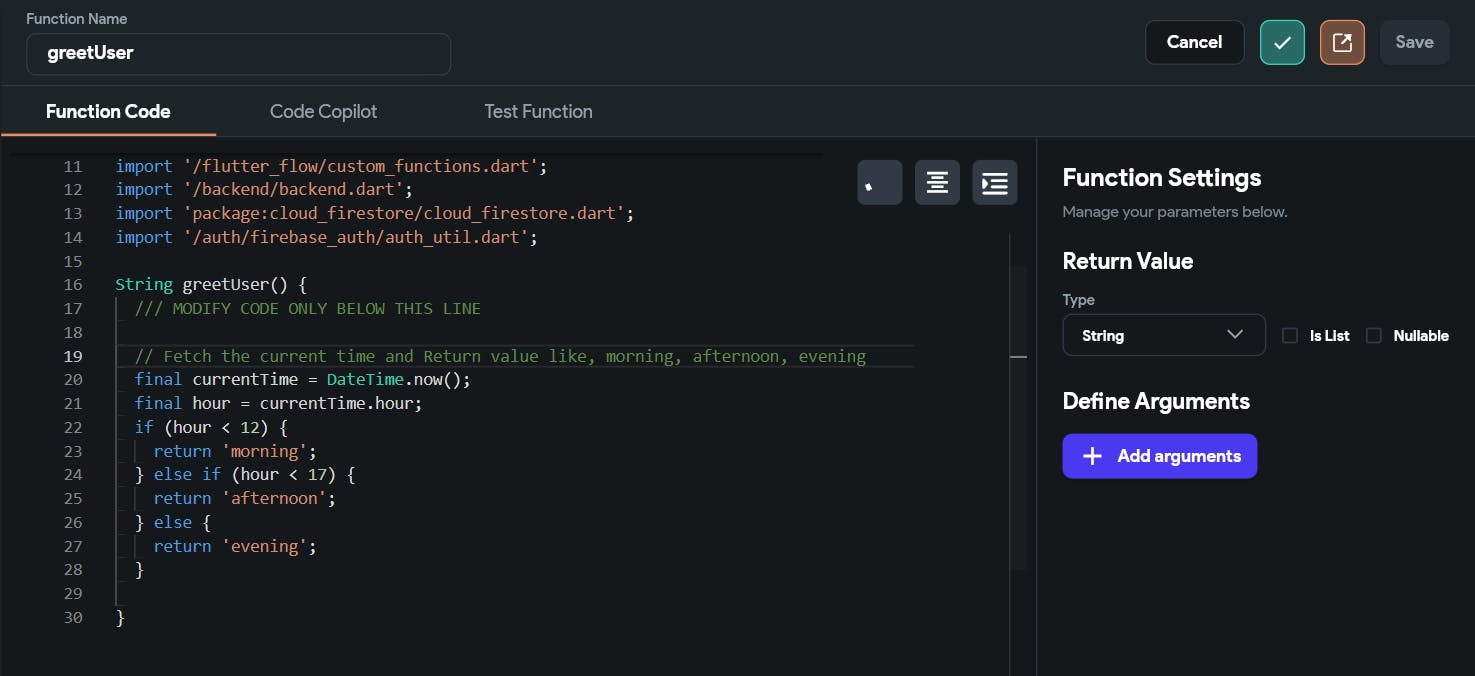Viewport: 1475px width, 676px height.
Task: Click the 'MODIFY CODE ONLY BELOW THIS LINE' comment
Action: pyautogui.click(x=308, y=308)
